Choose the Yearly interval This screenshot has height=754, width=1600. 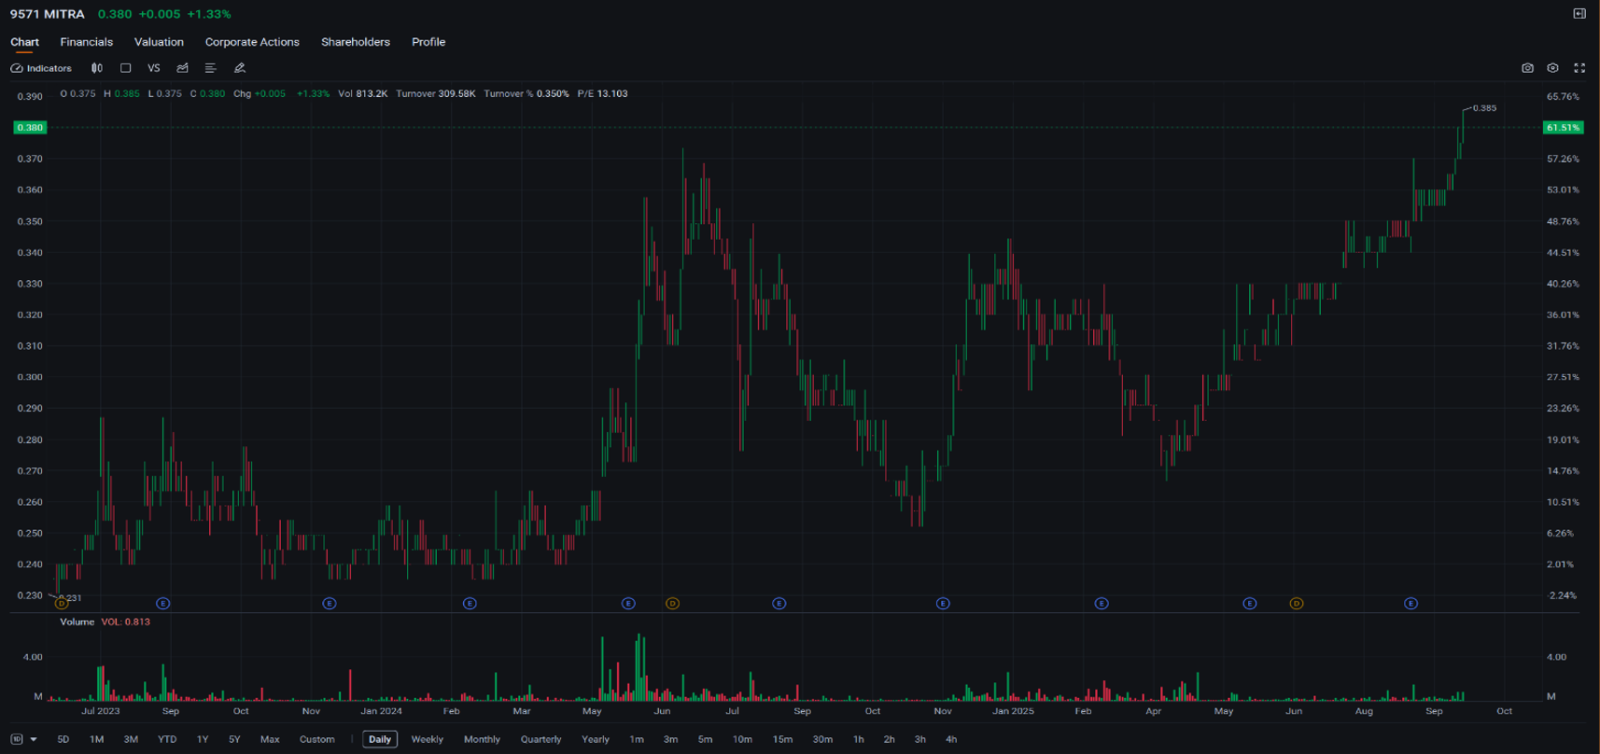click(x=595, y=739)
